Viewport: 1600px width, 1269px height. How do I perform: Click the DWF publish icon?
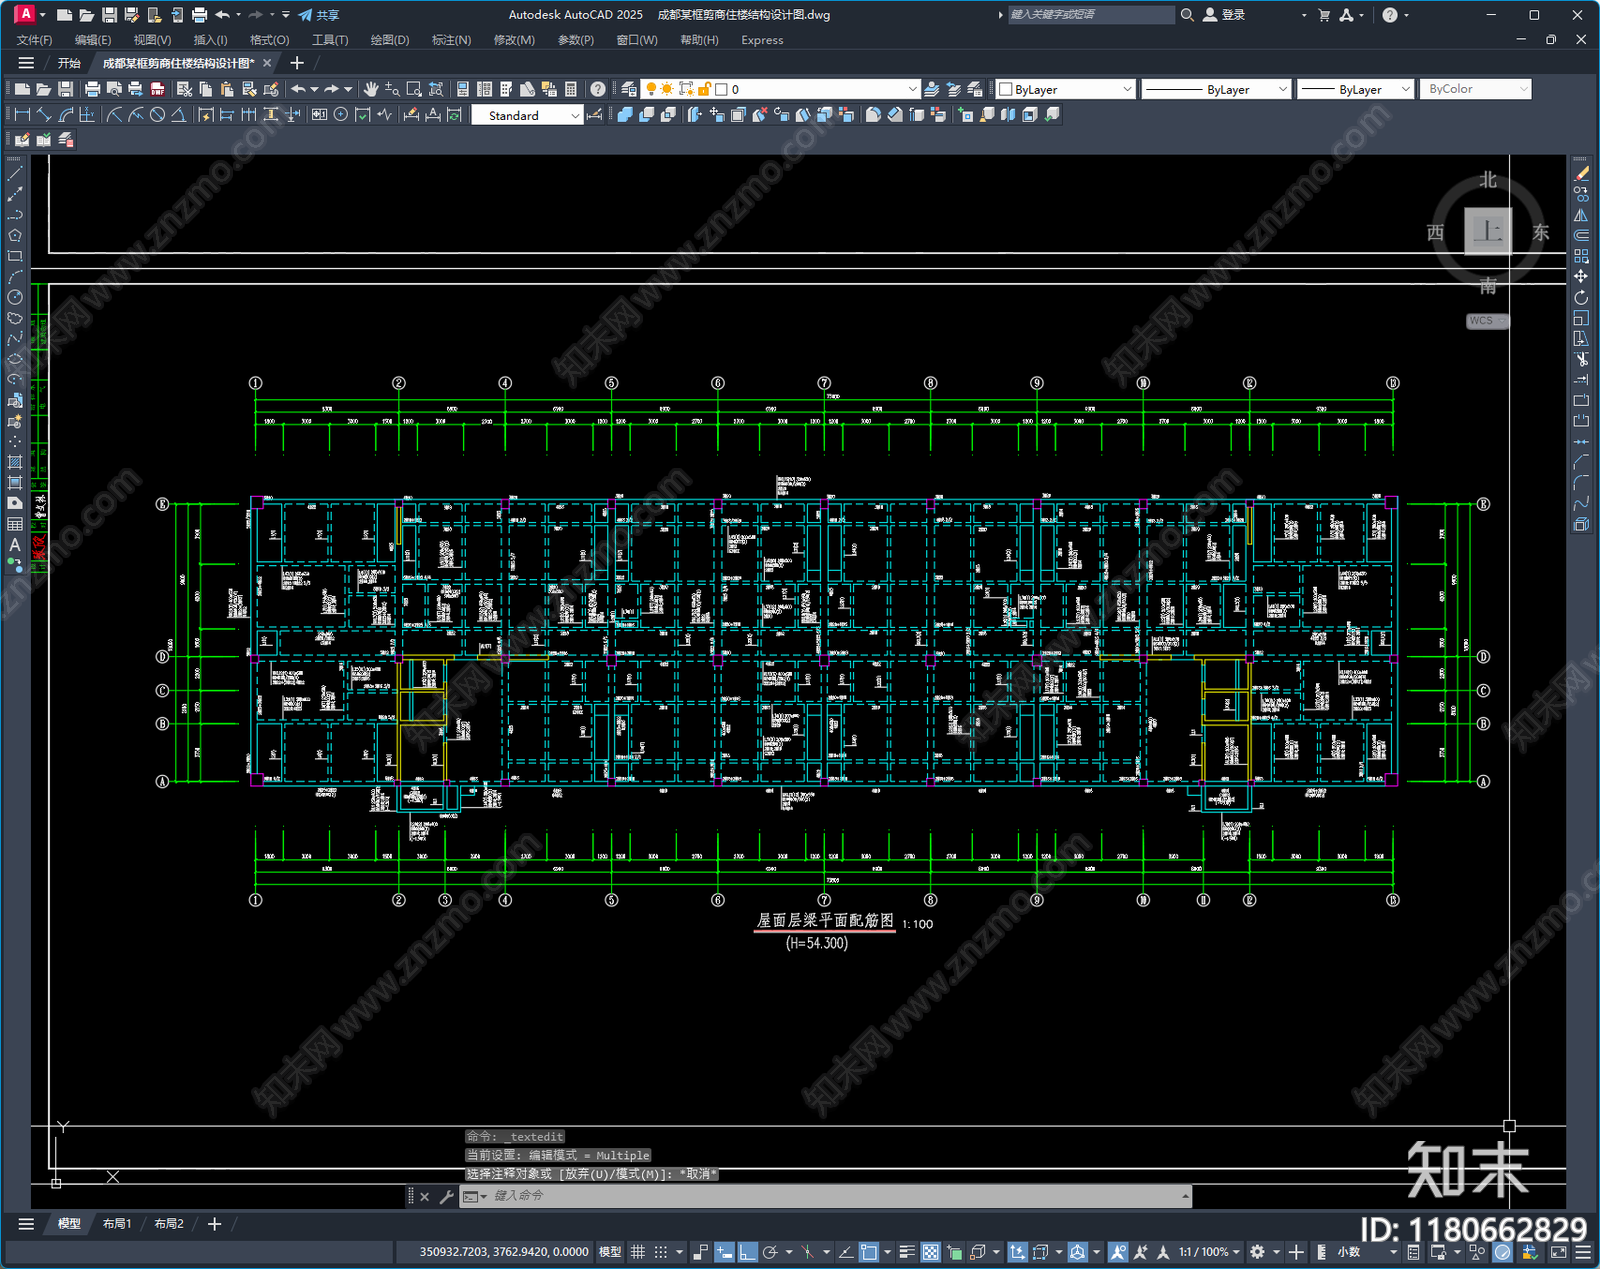click(157, 89)
